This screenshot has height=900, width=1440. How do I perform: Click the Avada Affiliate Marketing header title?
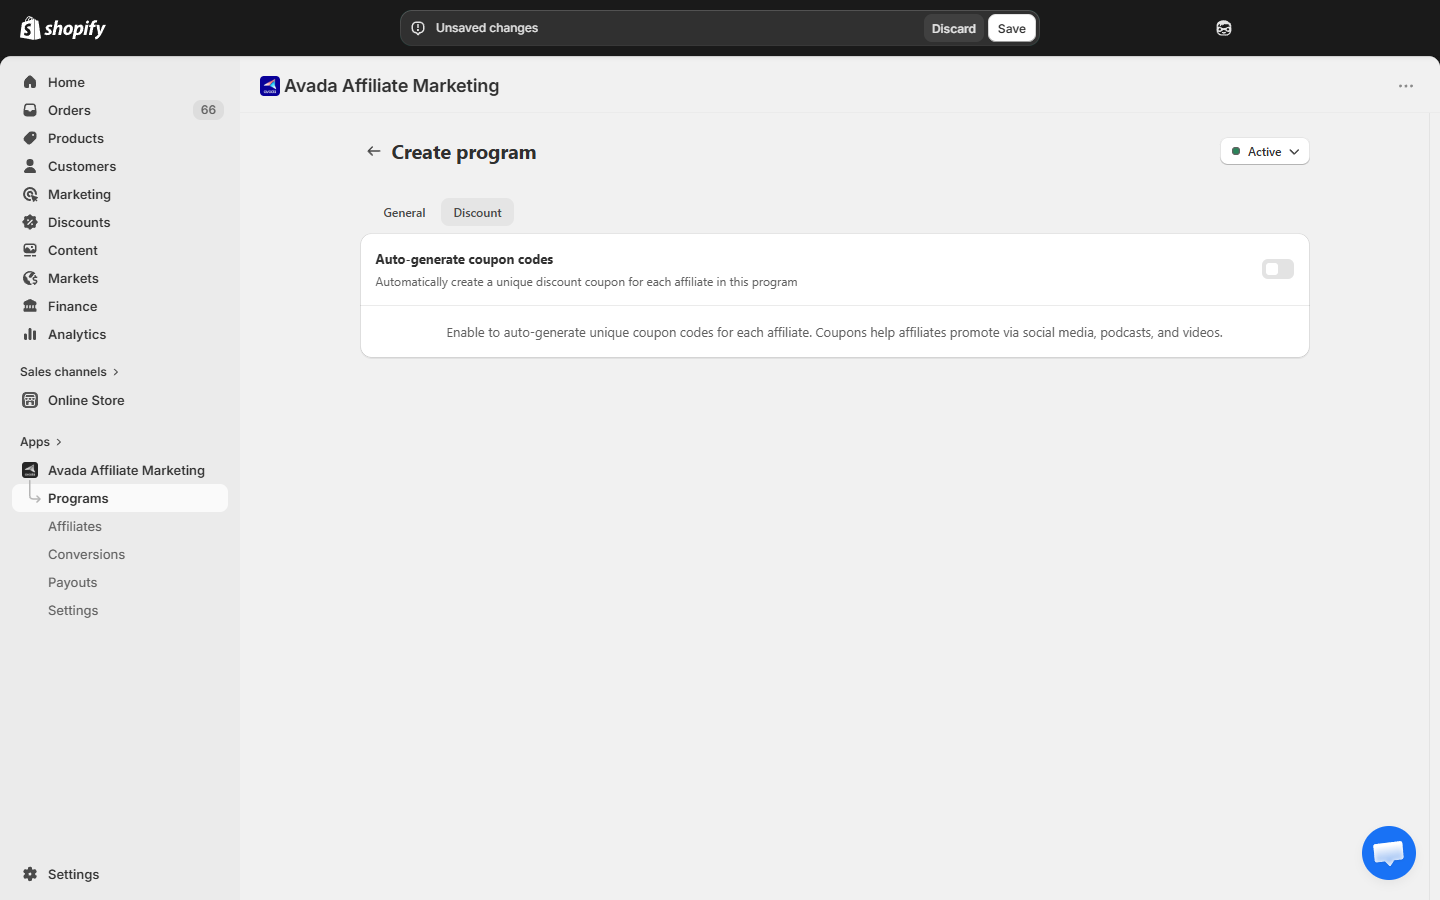click(x=392, y=86)
